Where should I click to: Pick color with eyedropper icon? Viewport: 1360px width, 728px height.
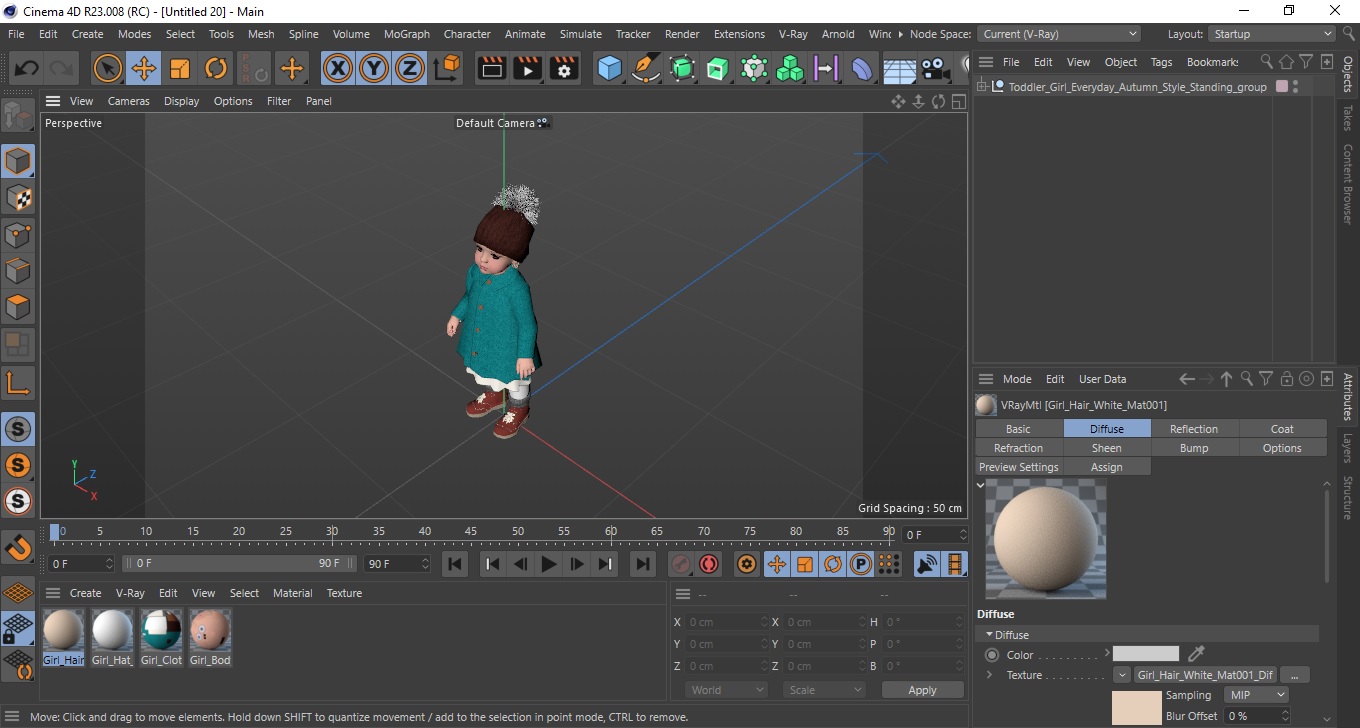click(1196, 654)
